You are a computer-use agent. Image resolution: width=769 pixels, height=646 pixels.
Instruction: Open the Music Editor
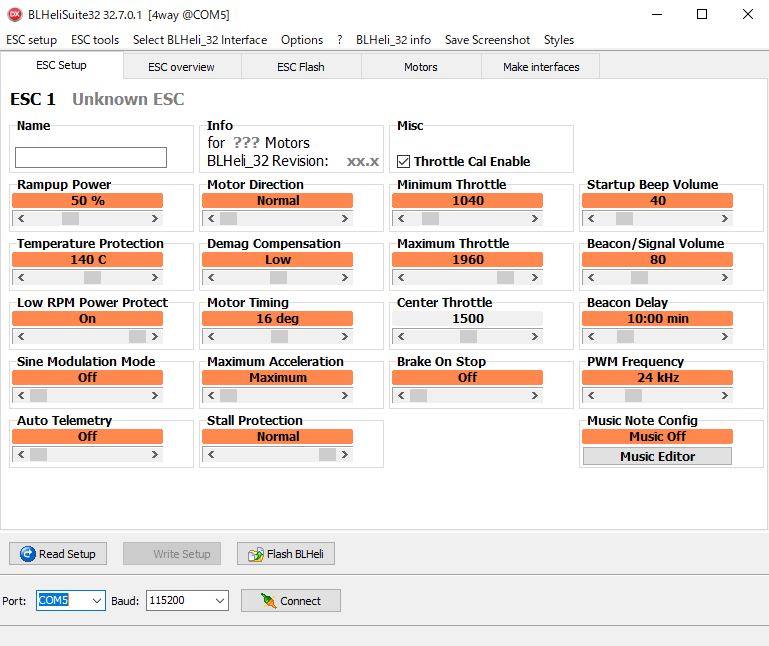(x=657, y=456)
